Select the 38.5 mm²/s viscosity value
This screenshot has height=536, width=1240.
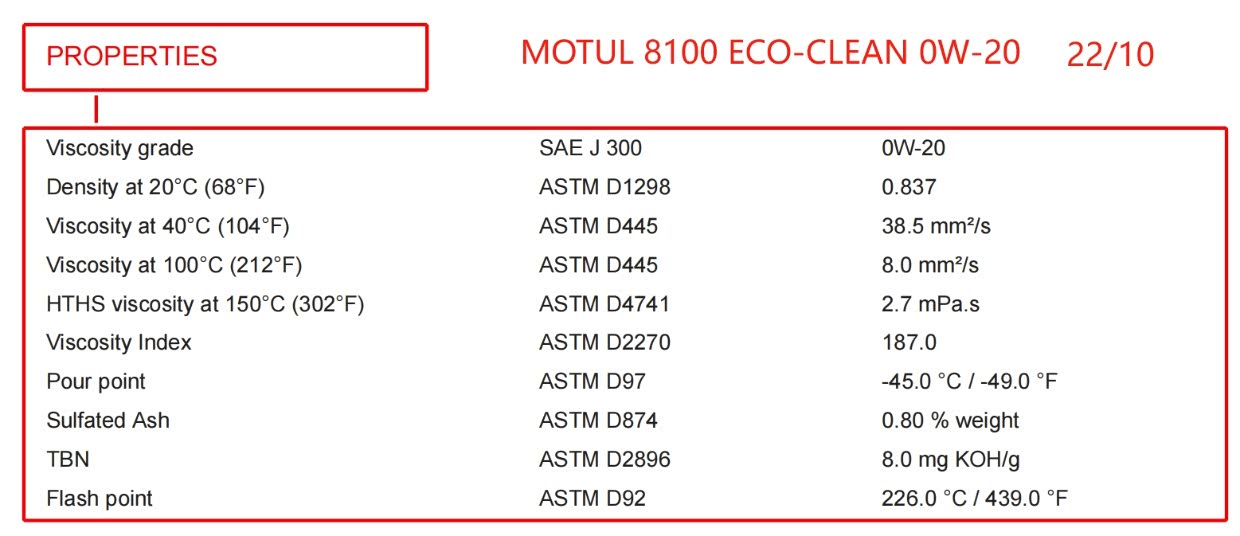coord(935,226)
